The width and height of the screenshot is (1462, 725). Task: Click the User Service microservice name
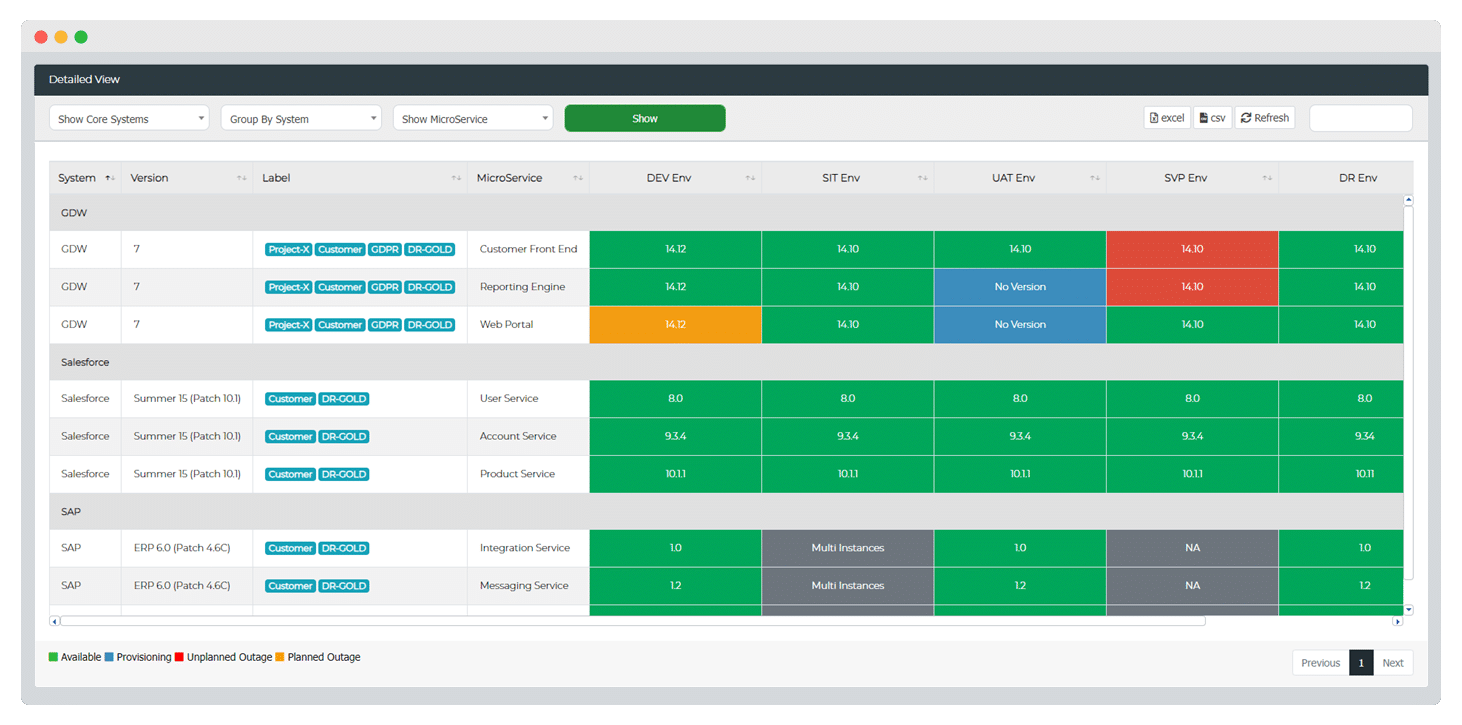coord(509,399)
